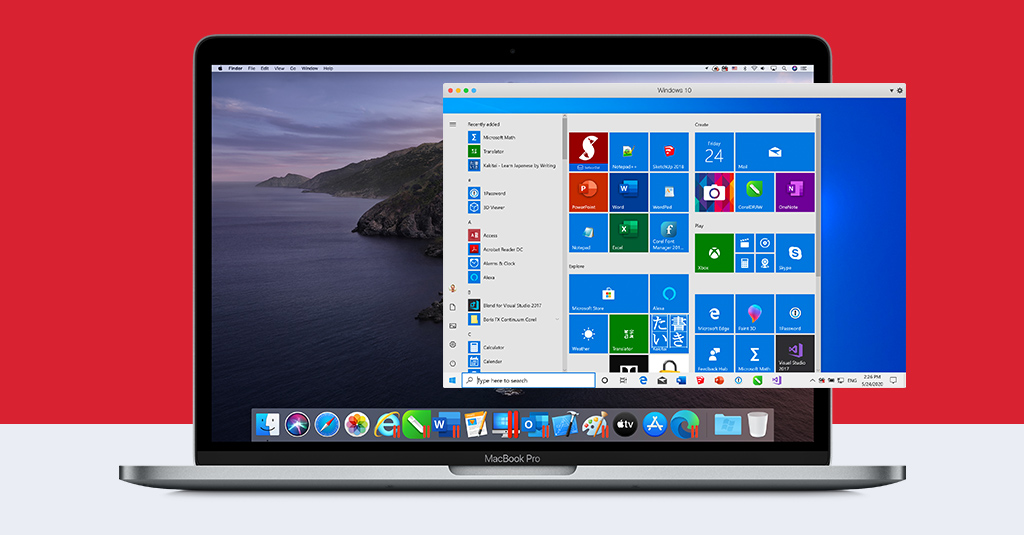Click Cortana circle on the taskbar
Viewport: 1024px width, 535px height.
pos(605,380)
